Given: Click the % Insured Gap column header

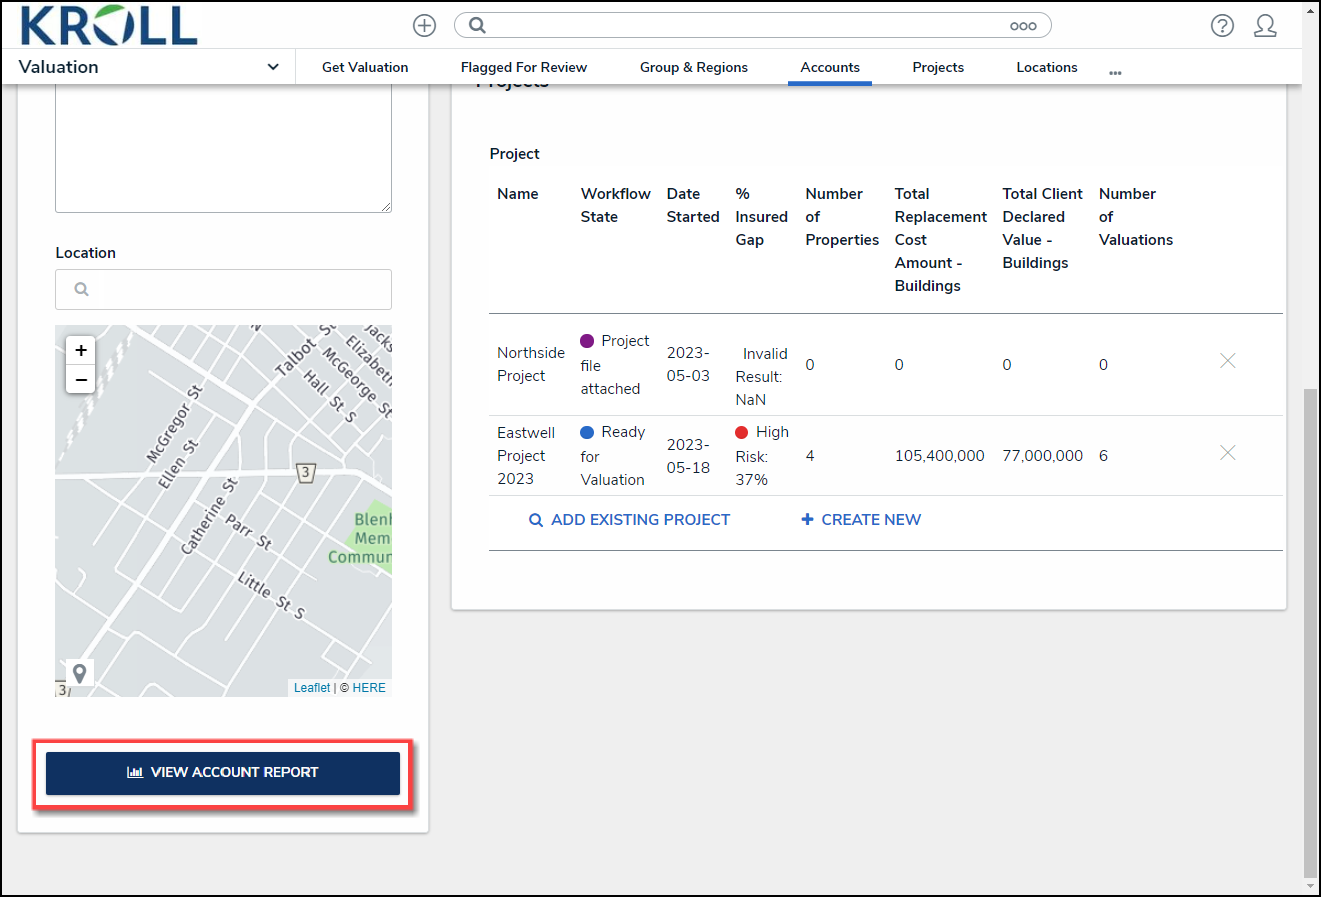Looking at the screenshot, I should click(x=762, y=217).
